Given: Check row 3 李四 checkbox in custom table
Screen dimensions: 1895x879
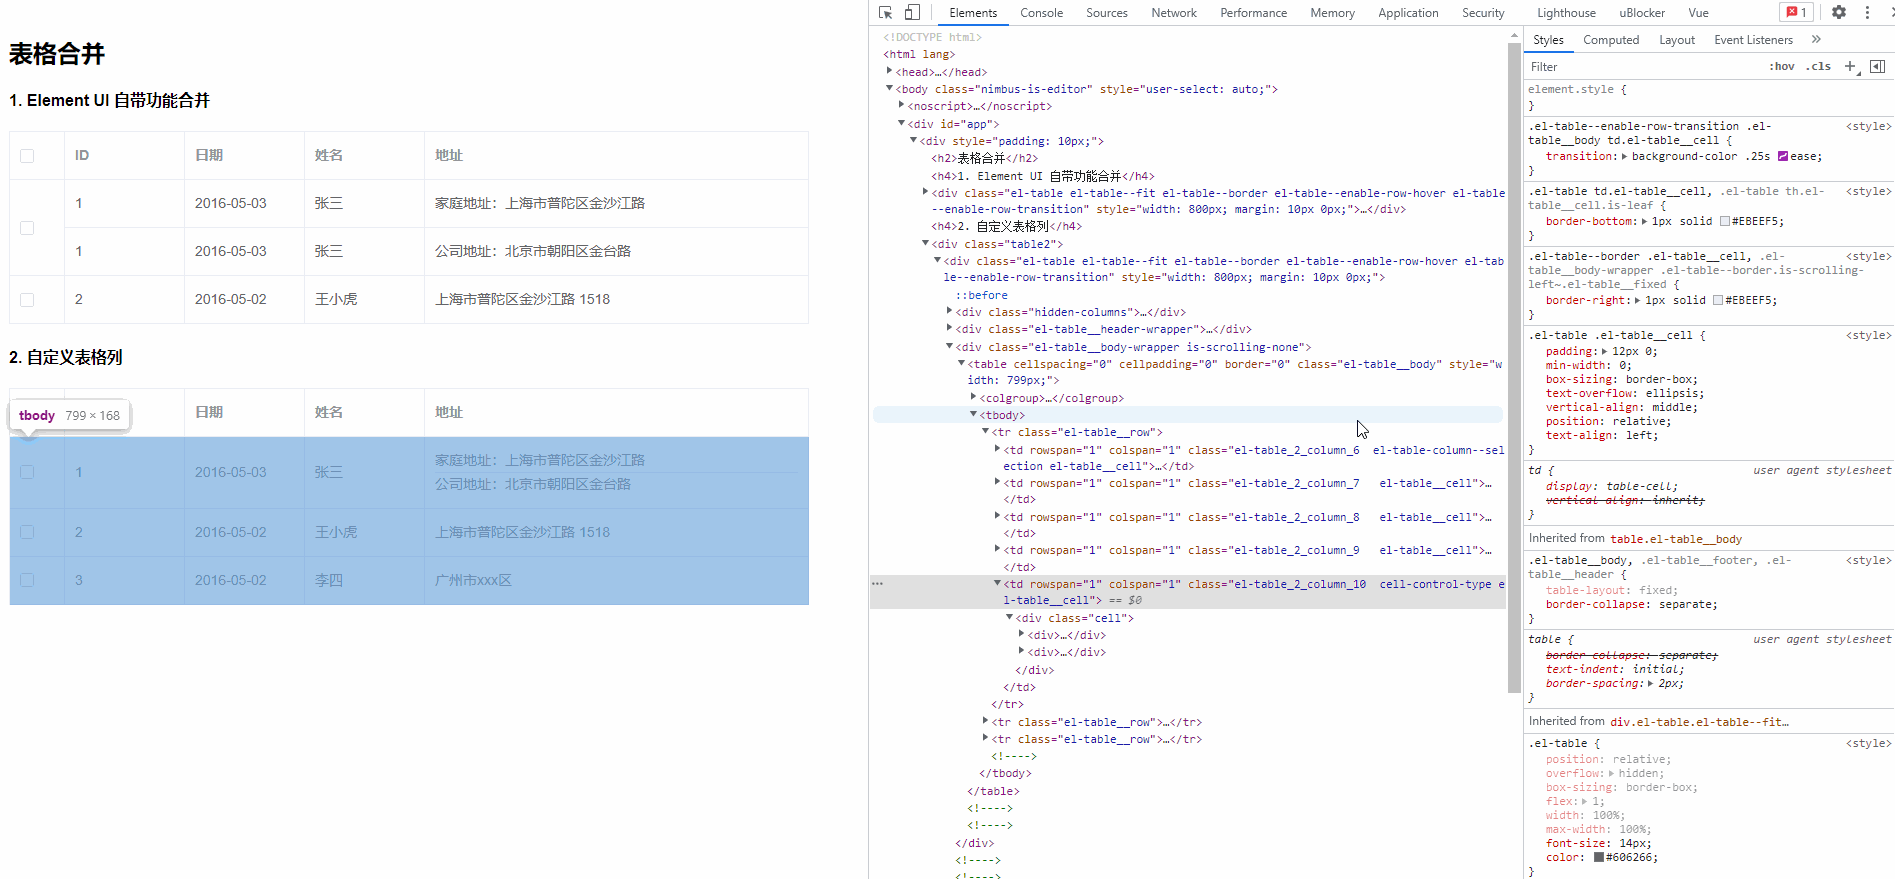Looking at the screenshot, I should click(x=27, y=580).
